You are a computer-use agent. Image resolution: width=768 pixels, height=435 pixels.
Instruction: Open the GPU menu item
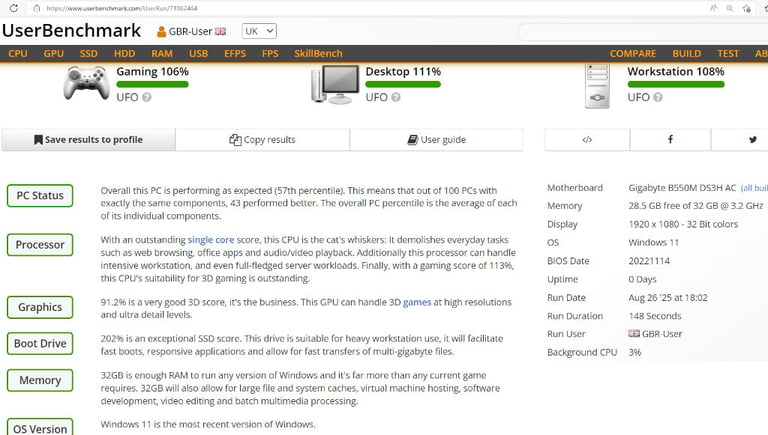[53, 53]
